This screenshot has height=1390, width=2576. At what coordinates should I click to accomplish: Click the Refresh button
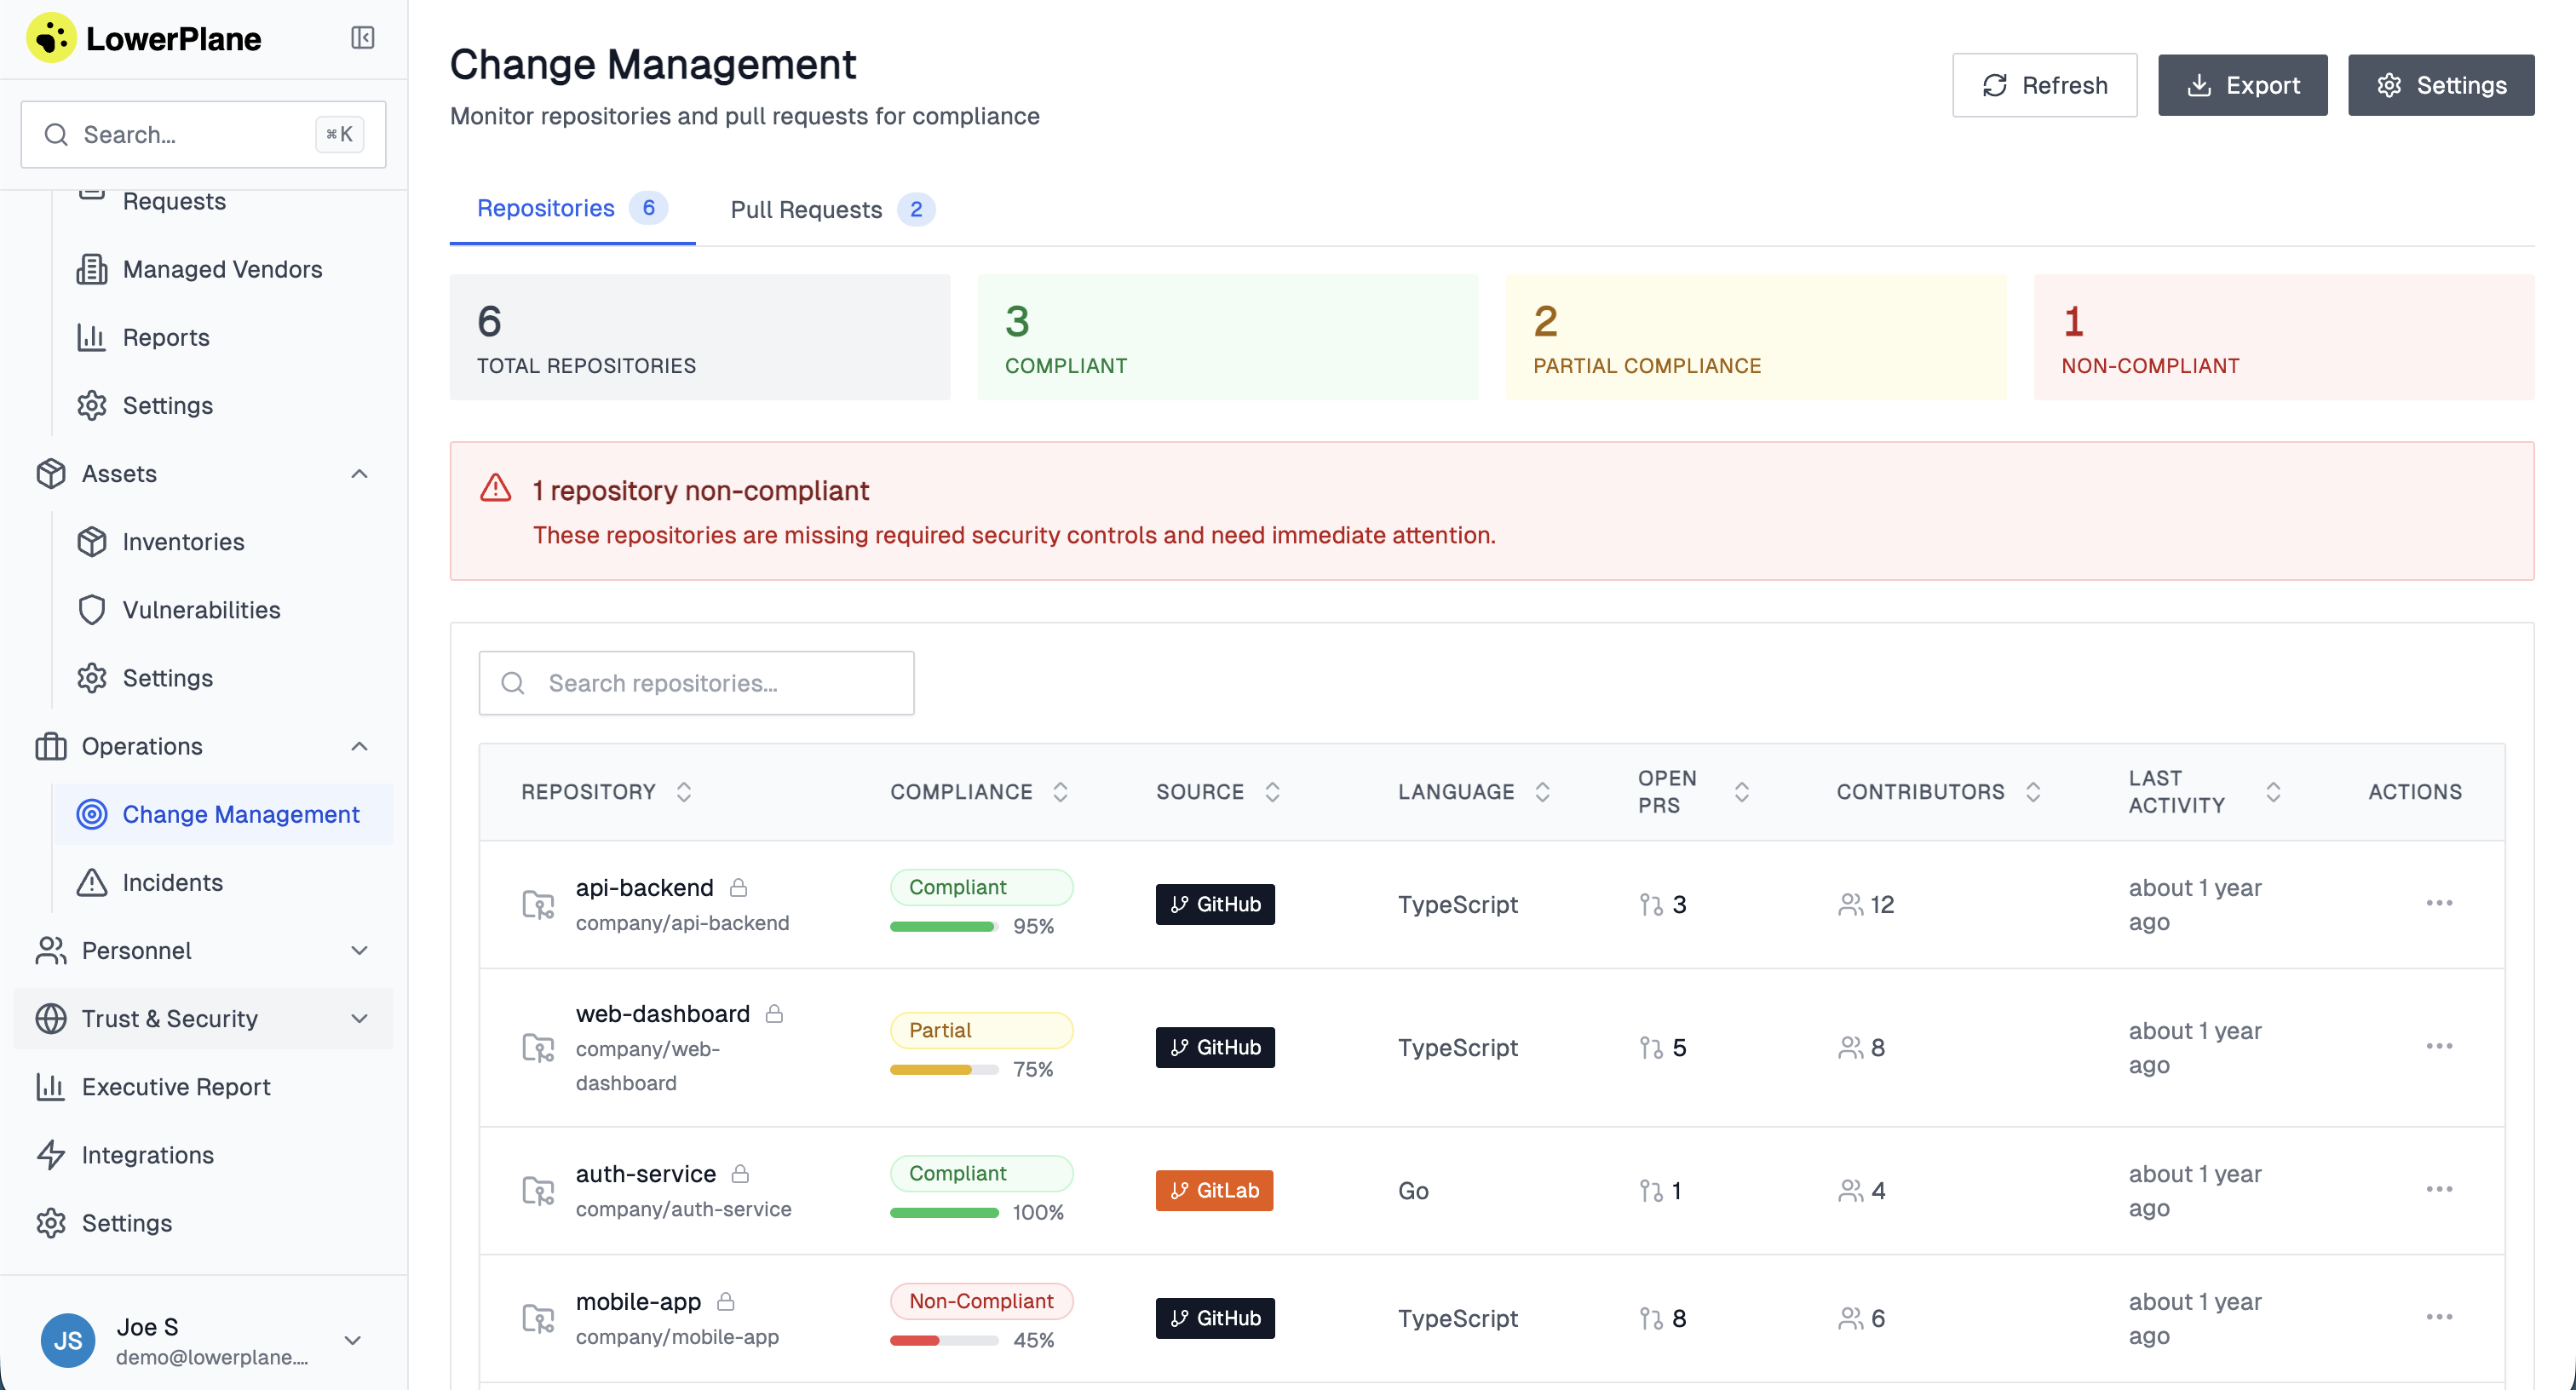(2044, 85)
